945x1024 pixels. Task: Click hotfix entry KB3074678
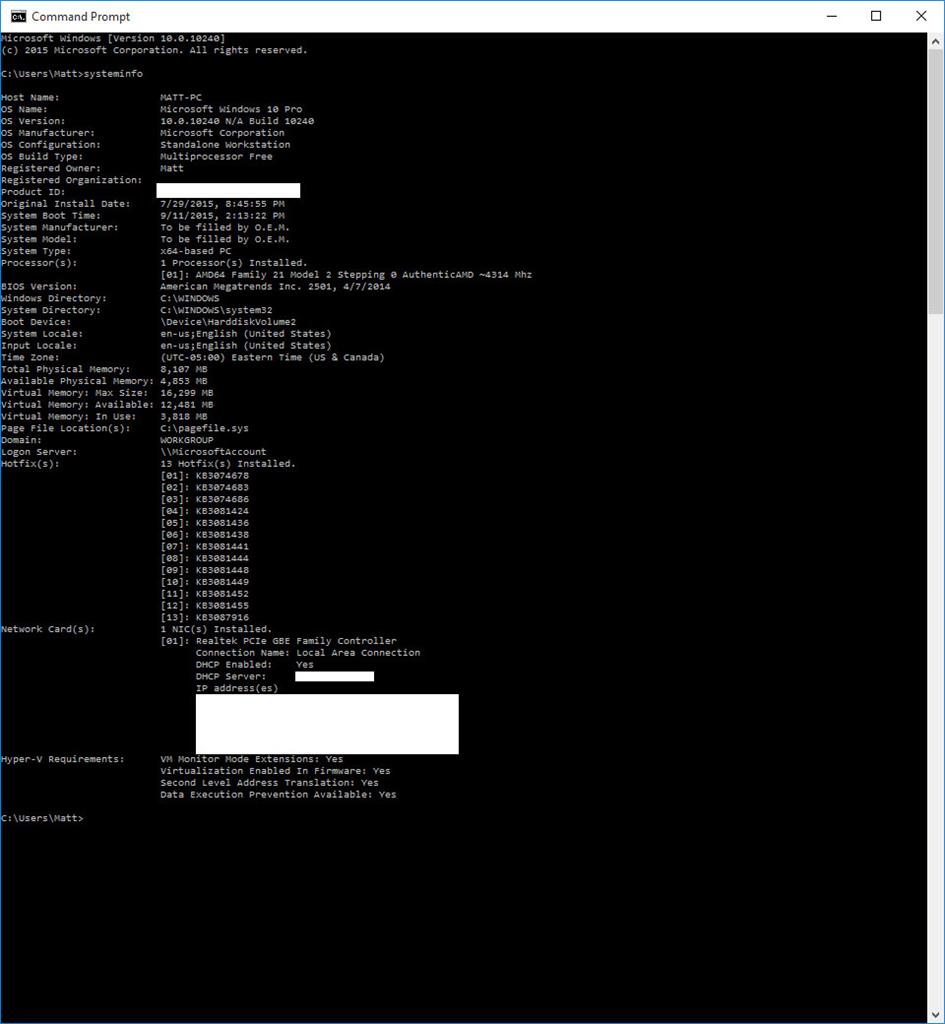pyautogui.click(x=204, y=475)
